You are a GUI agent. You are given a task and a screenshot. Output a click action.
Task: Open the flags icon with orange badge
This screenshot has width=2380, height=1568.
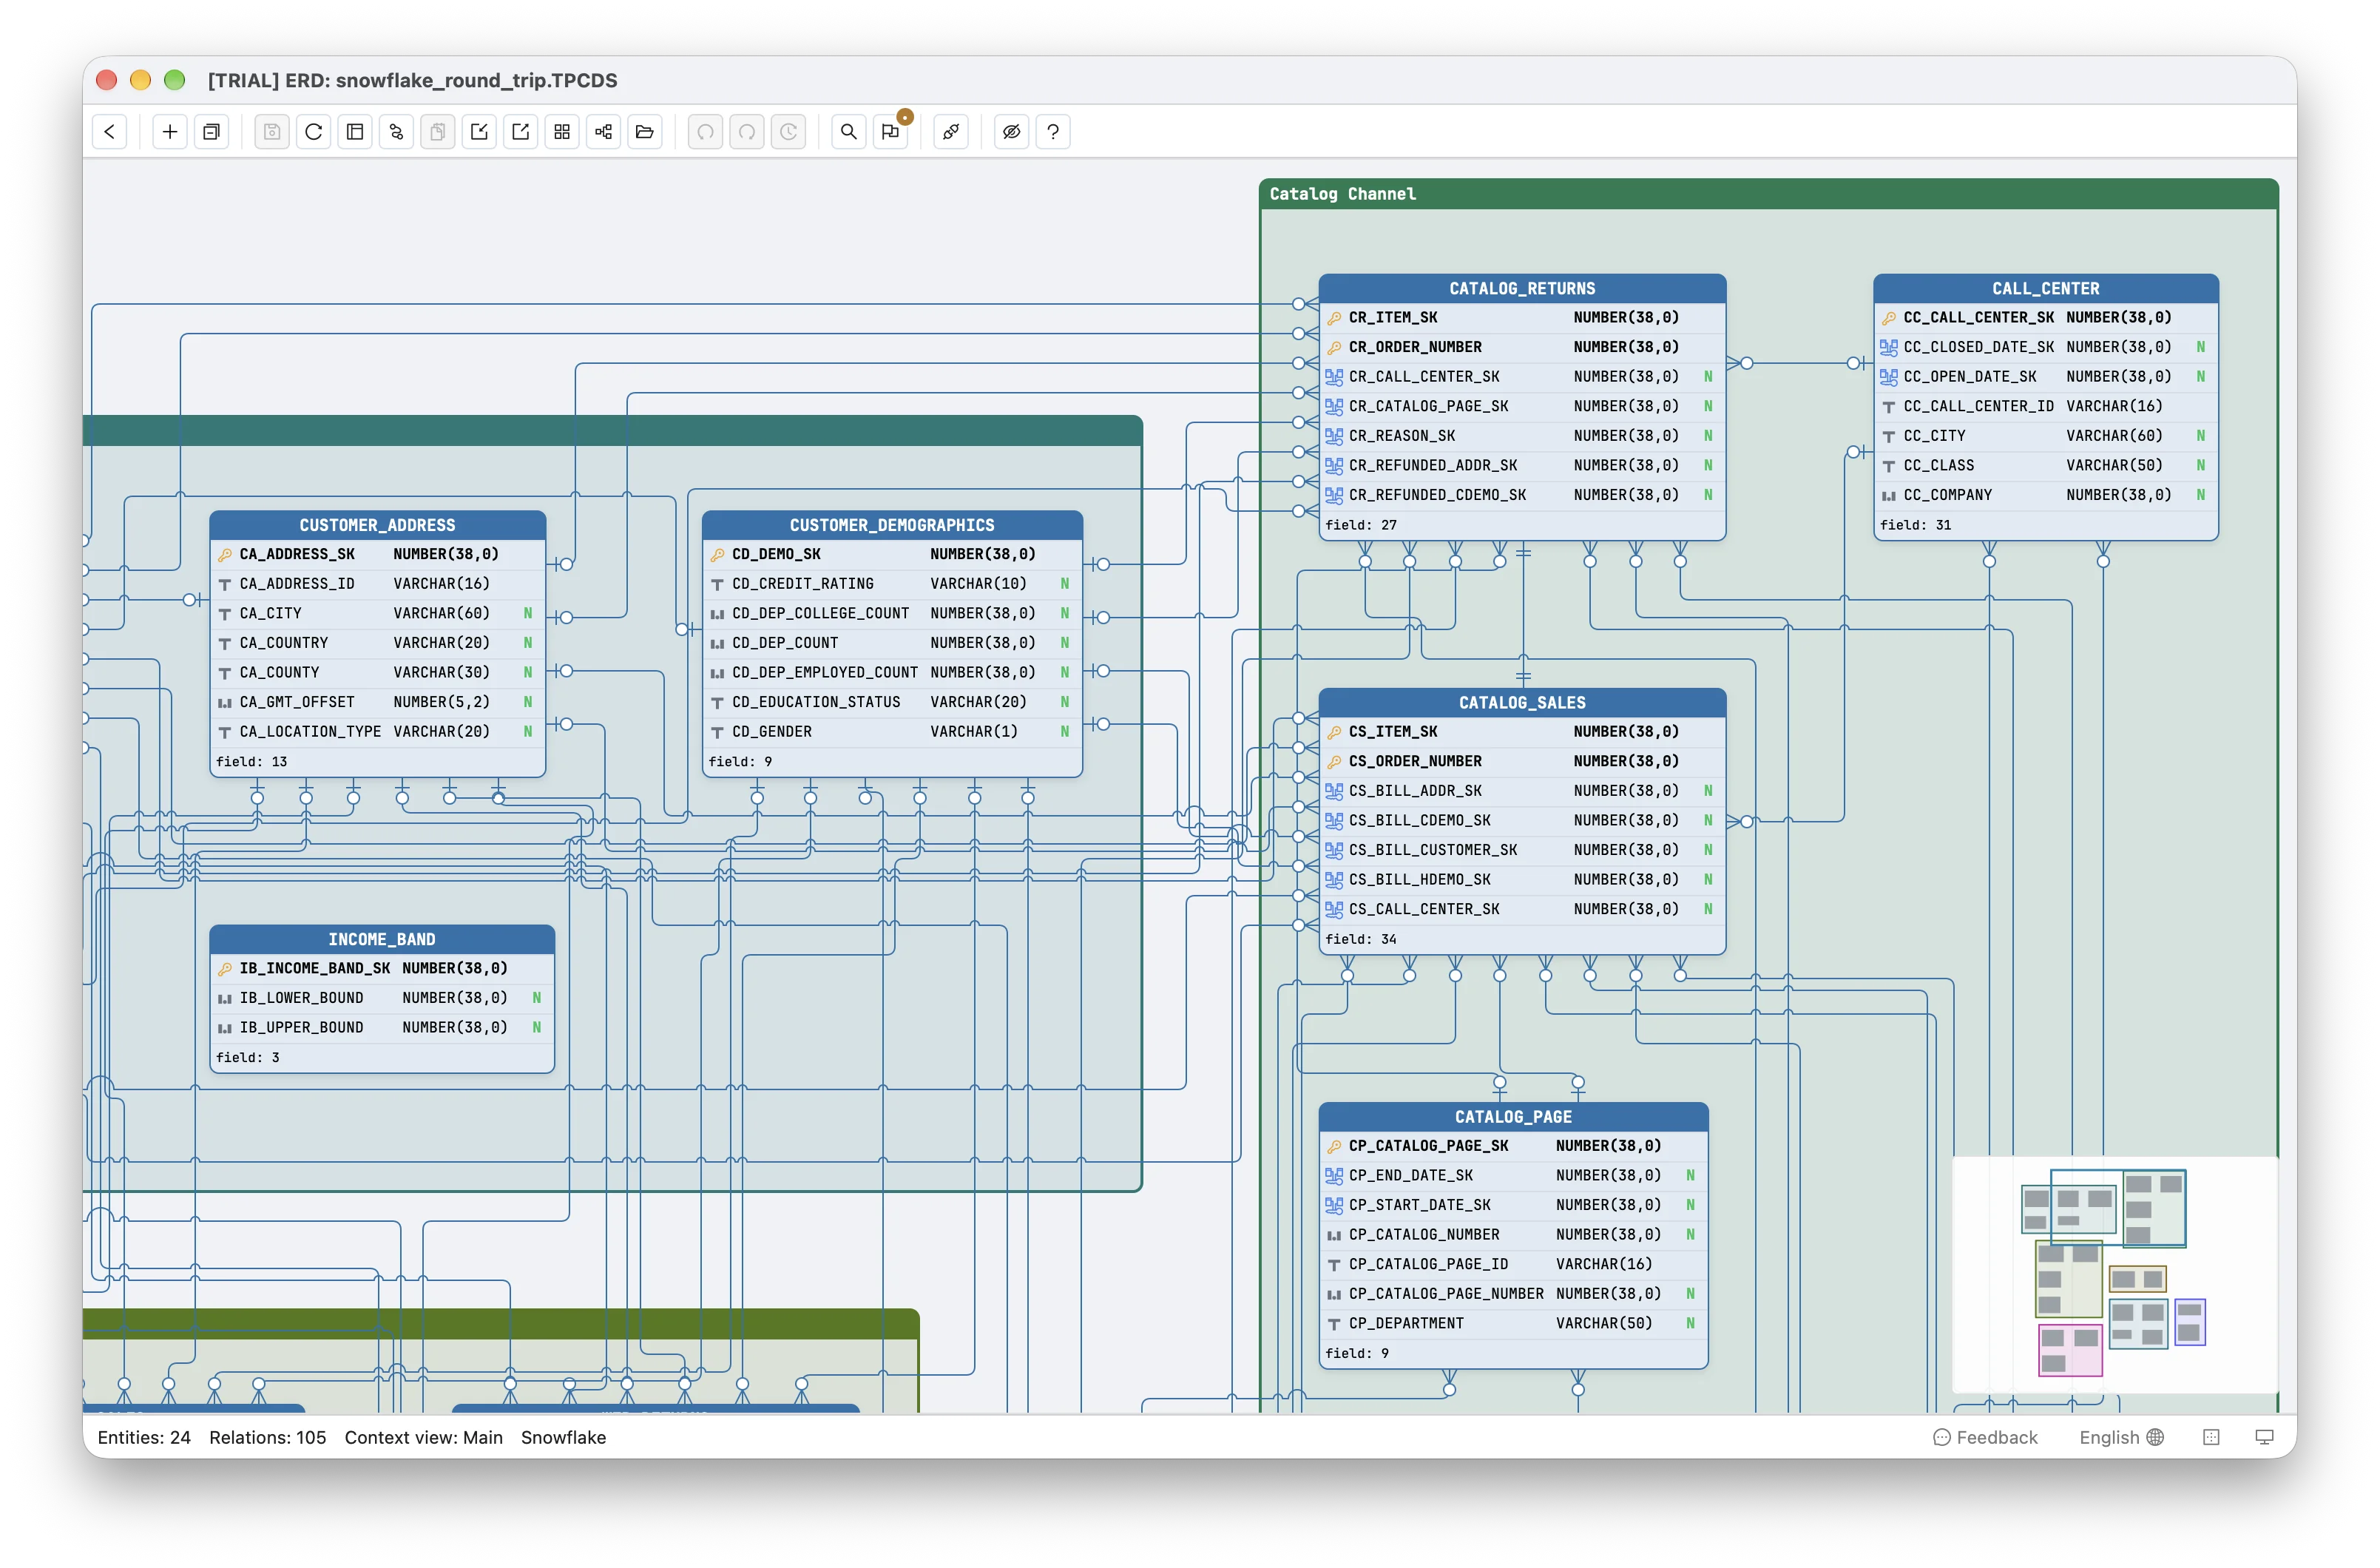click(890, 131)
